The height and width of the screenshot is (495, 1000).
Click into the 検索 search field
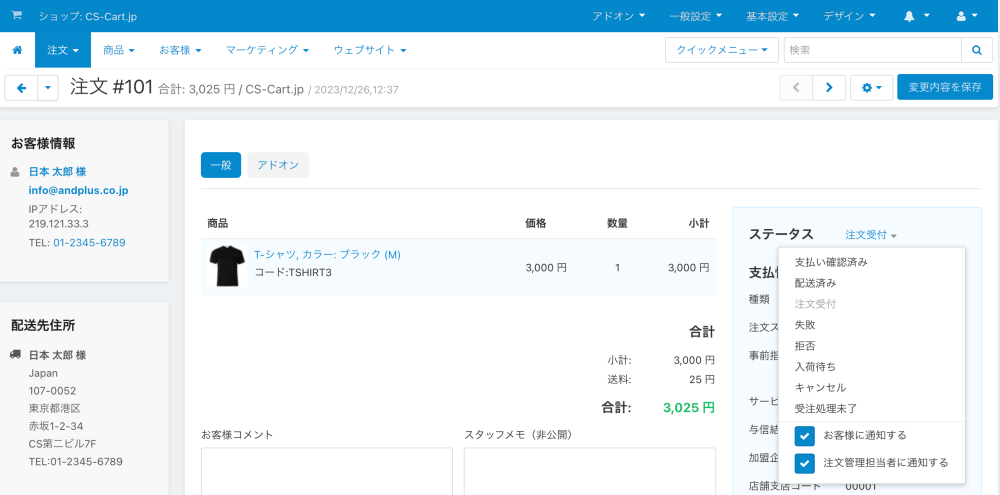(871, 49)
